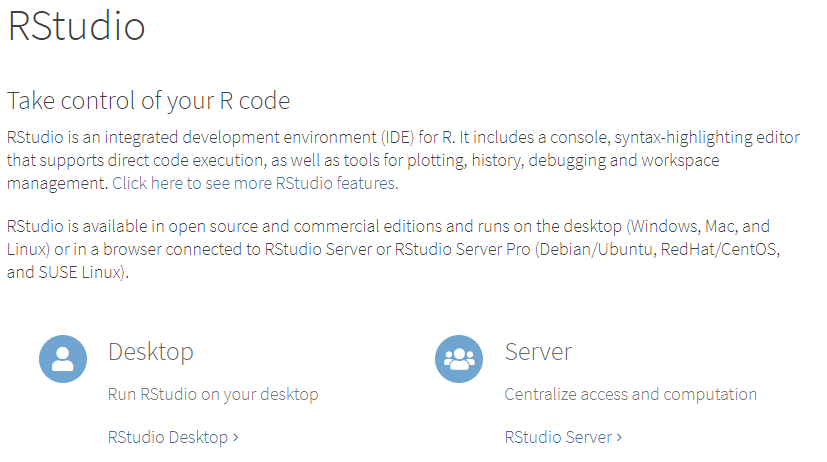Open the RStudio Desktop link
The image size is (827, 462).
point(173,437)
